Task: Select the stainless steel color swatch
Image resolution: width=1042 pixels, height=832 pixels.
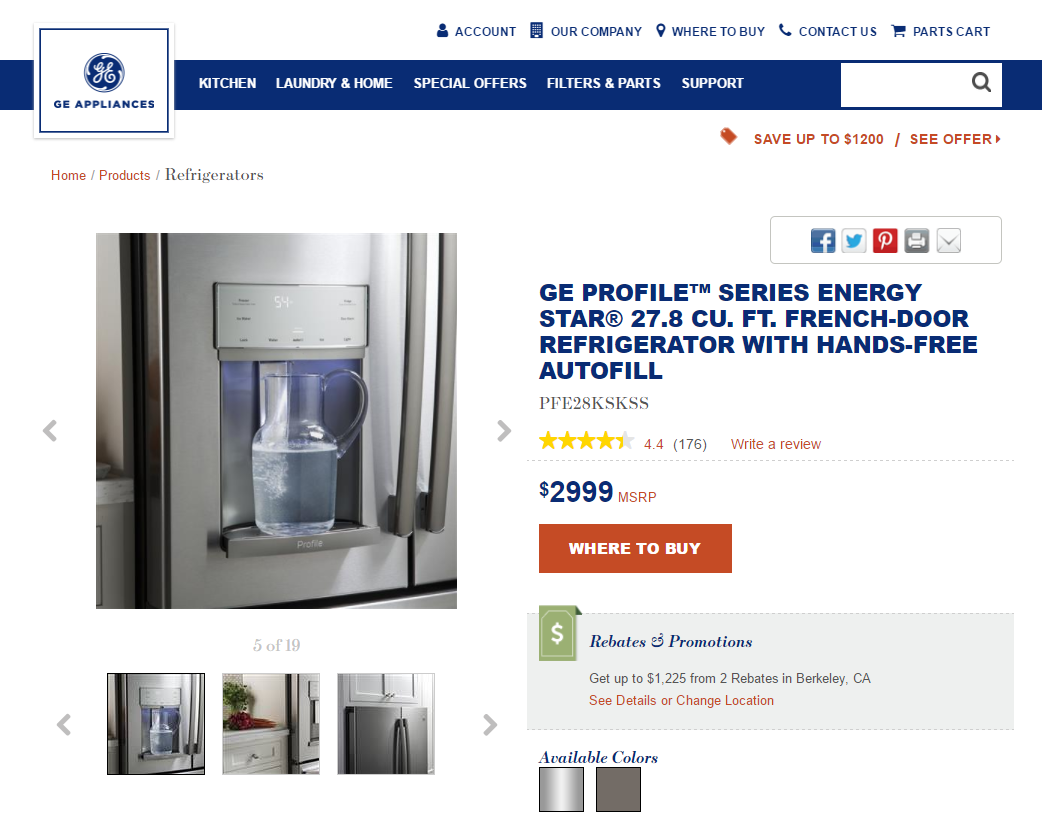Action: coord(562,789)
